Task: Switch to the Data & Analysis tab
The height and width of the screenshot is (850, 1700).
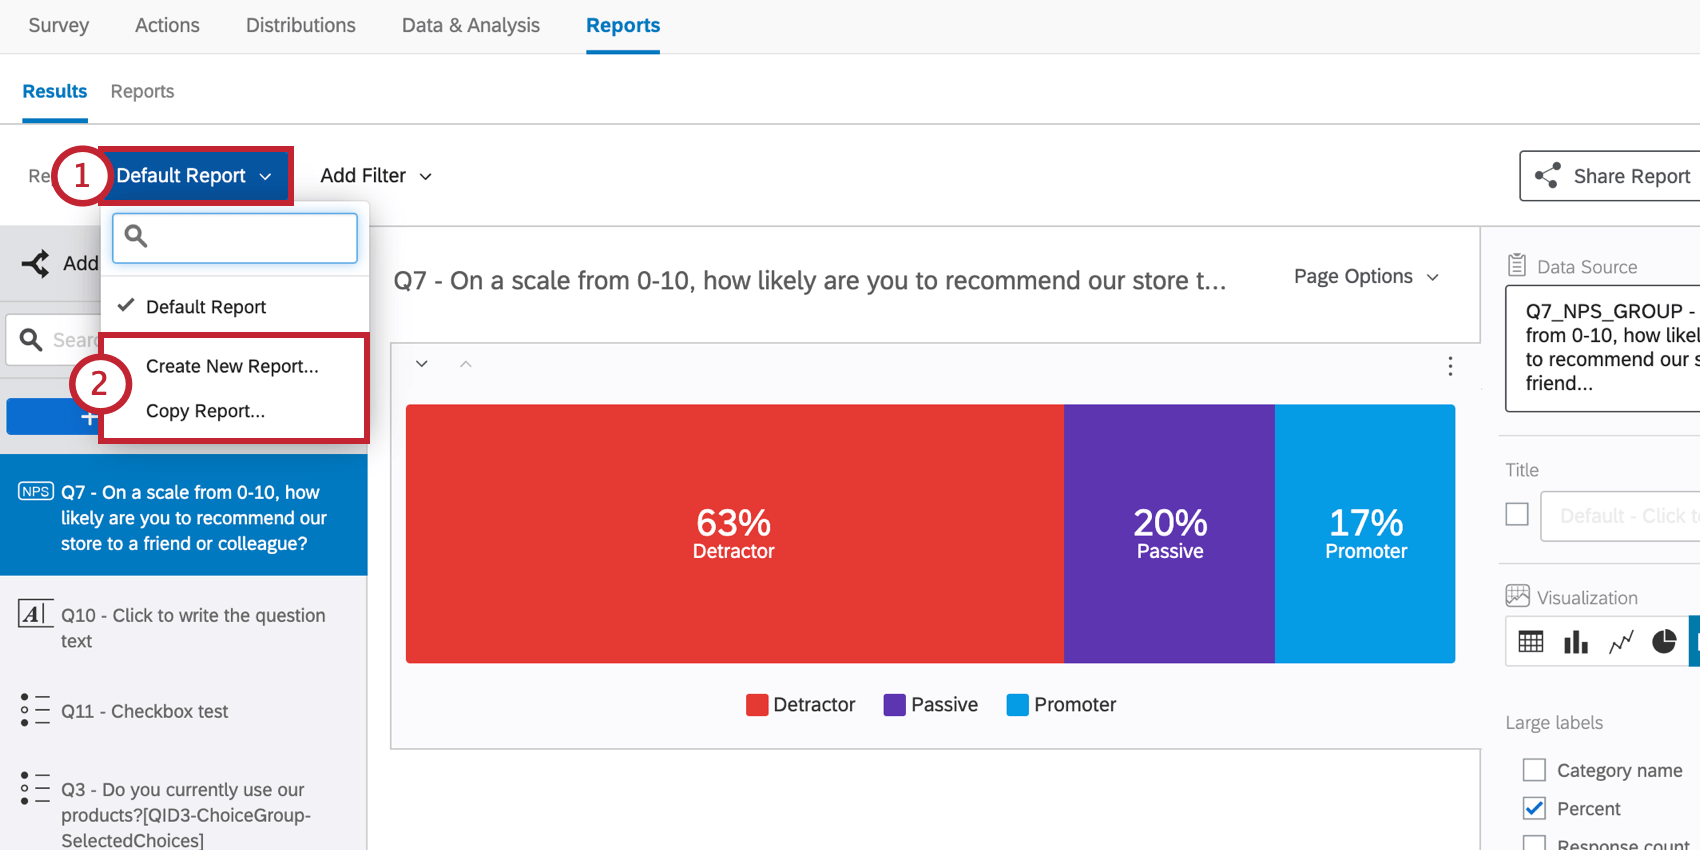Action: coord(471,25)
